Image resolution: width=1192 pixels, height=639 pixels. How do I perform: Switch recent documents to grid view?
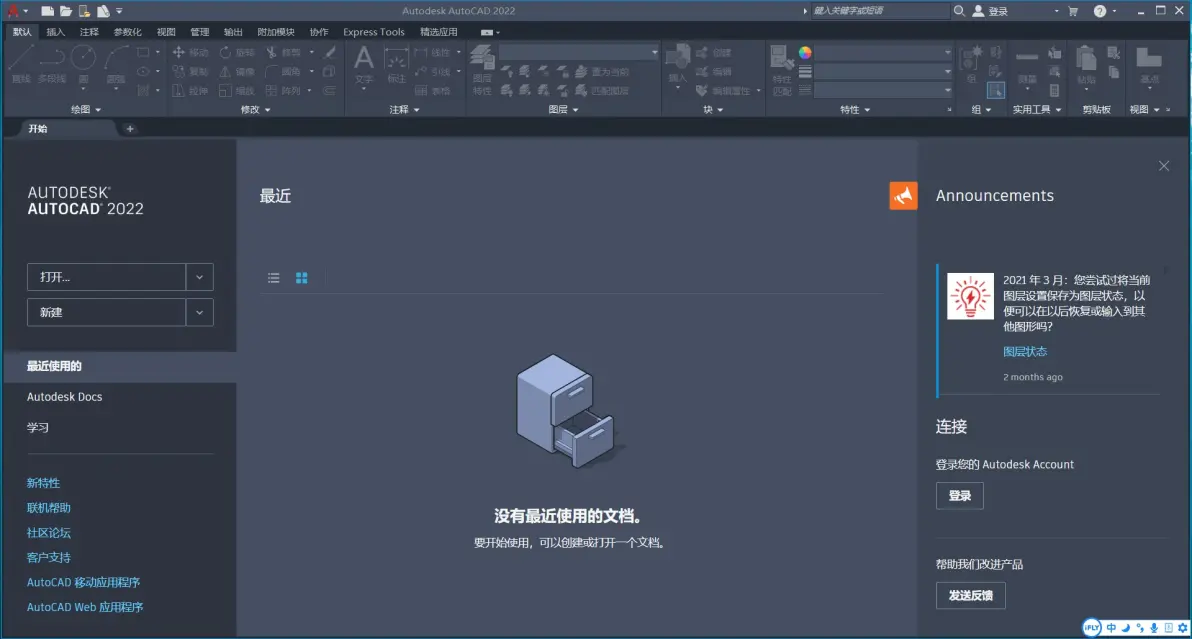[x=302, y=278]
